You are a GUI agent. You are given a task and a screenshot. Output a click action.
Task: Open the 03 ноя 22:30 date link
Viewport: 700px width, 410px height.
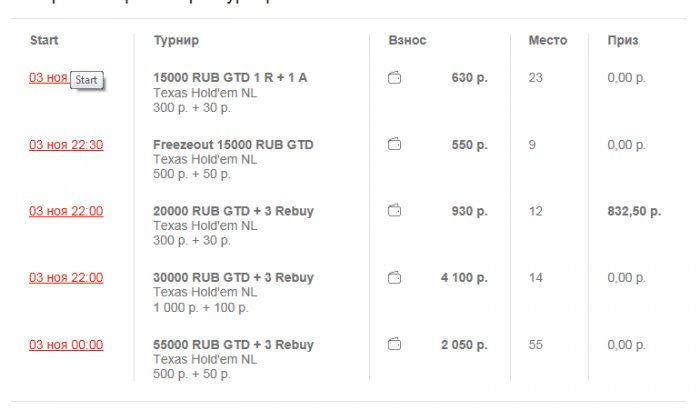click(66, 145)
